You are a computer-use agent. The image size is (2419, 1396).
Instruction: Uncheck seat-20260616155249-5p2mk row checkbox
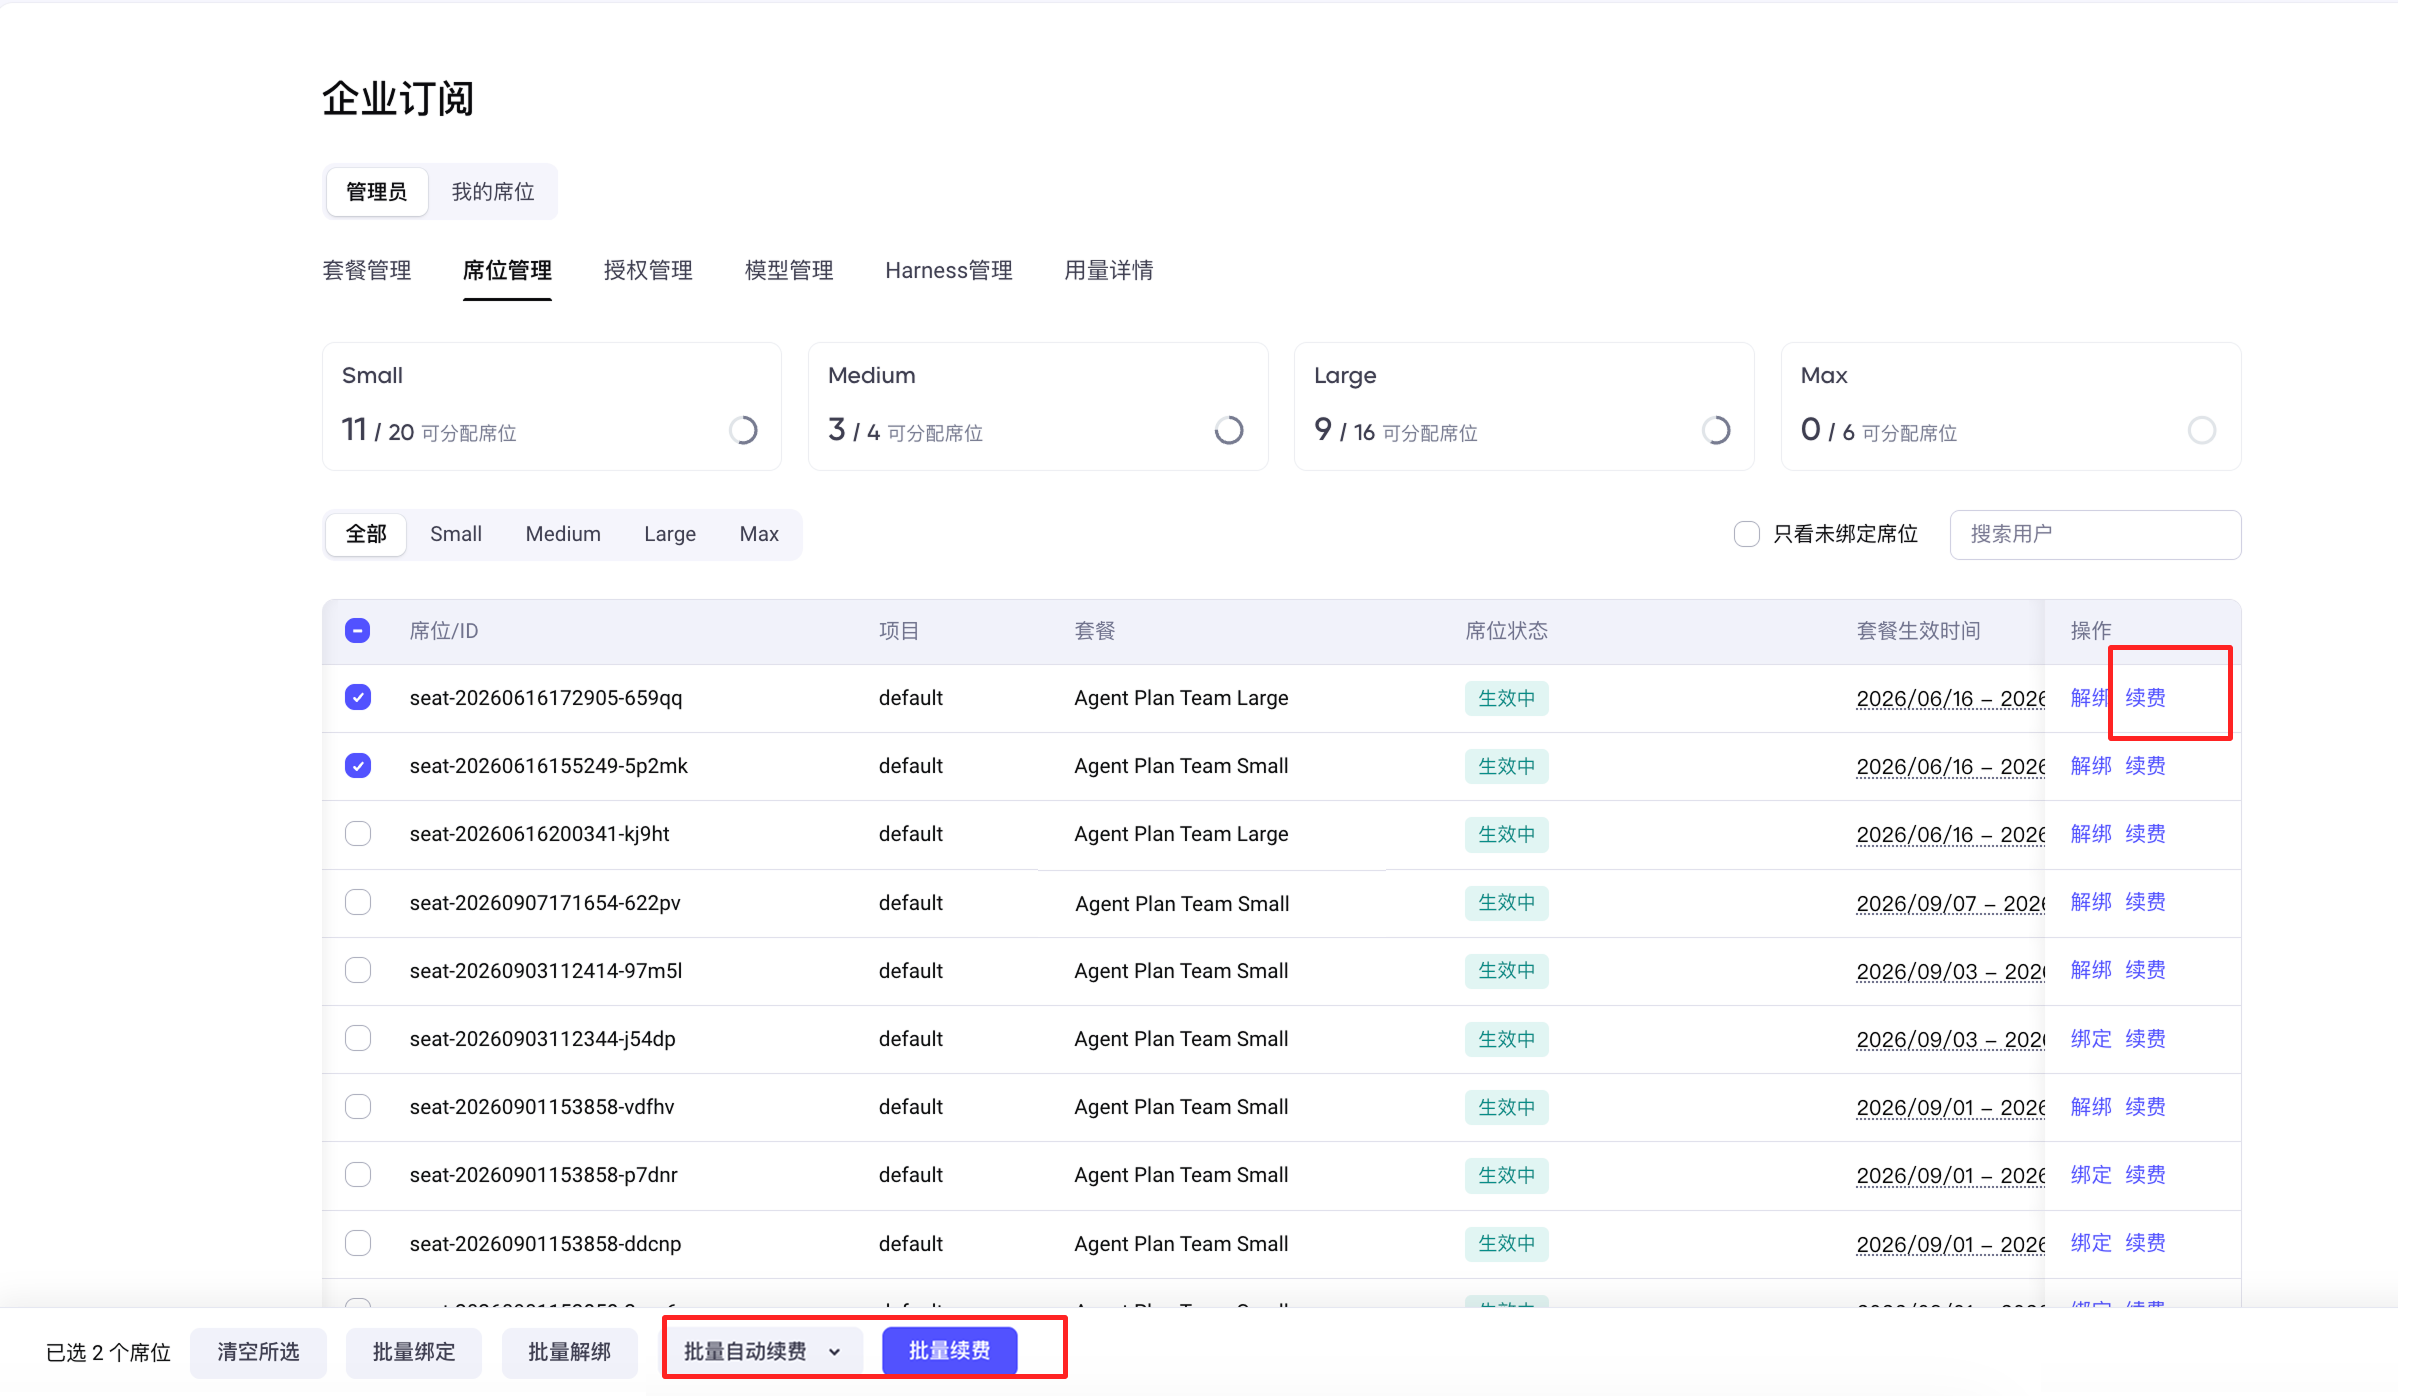pos(357,765)
